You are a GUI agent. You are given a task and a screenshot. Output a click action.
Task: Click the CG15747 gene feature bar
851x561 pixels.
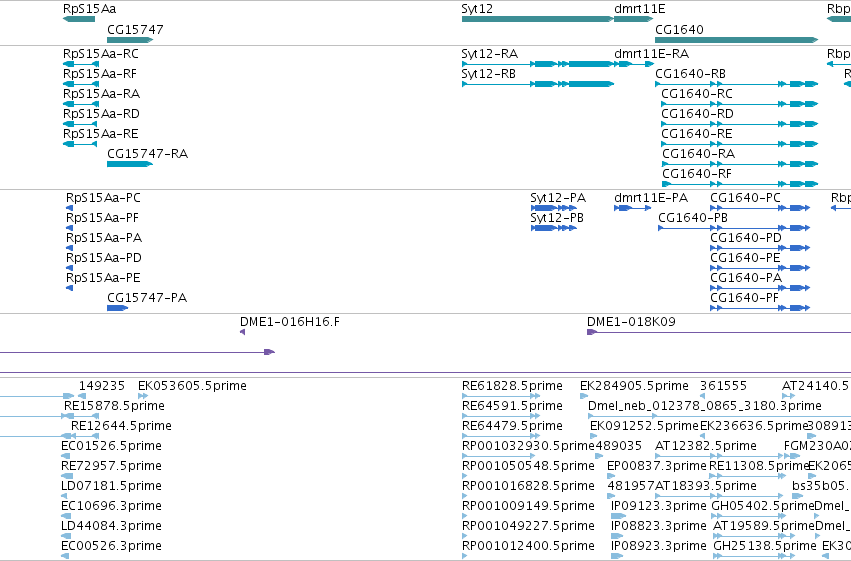point(130,40)
